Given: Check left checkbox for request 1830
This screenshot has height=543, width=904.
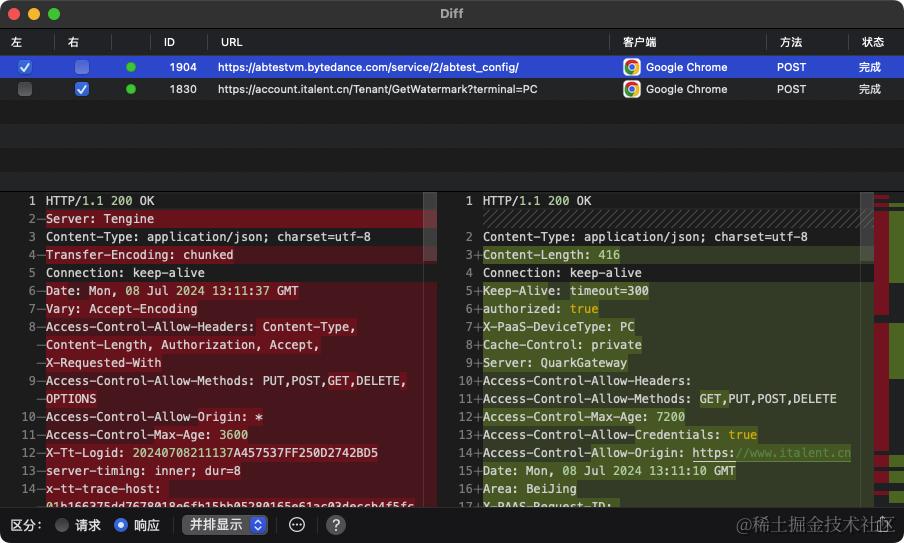Looking at the screenshot, I should [25, 89].
